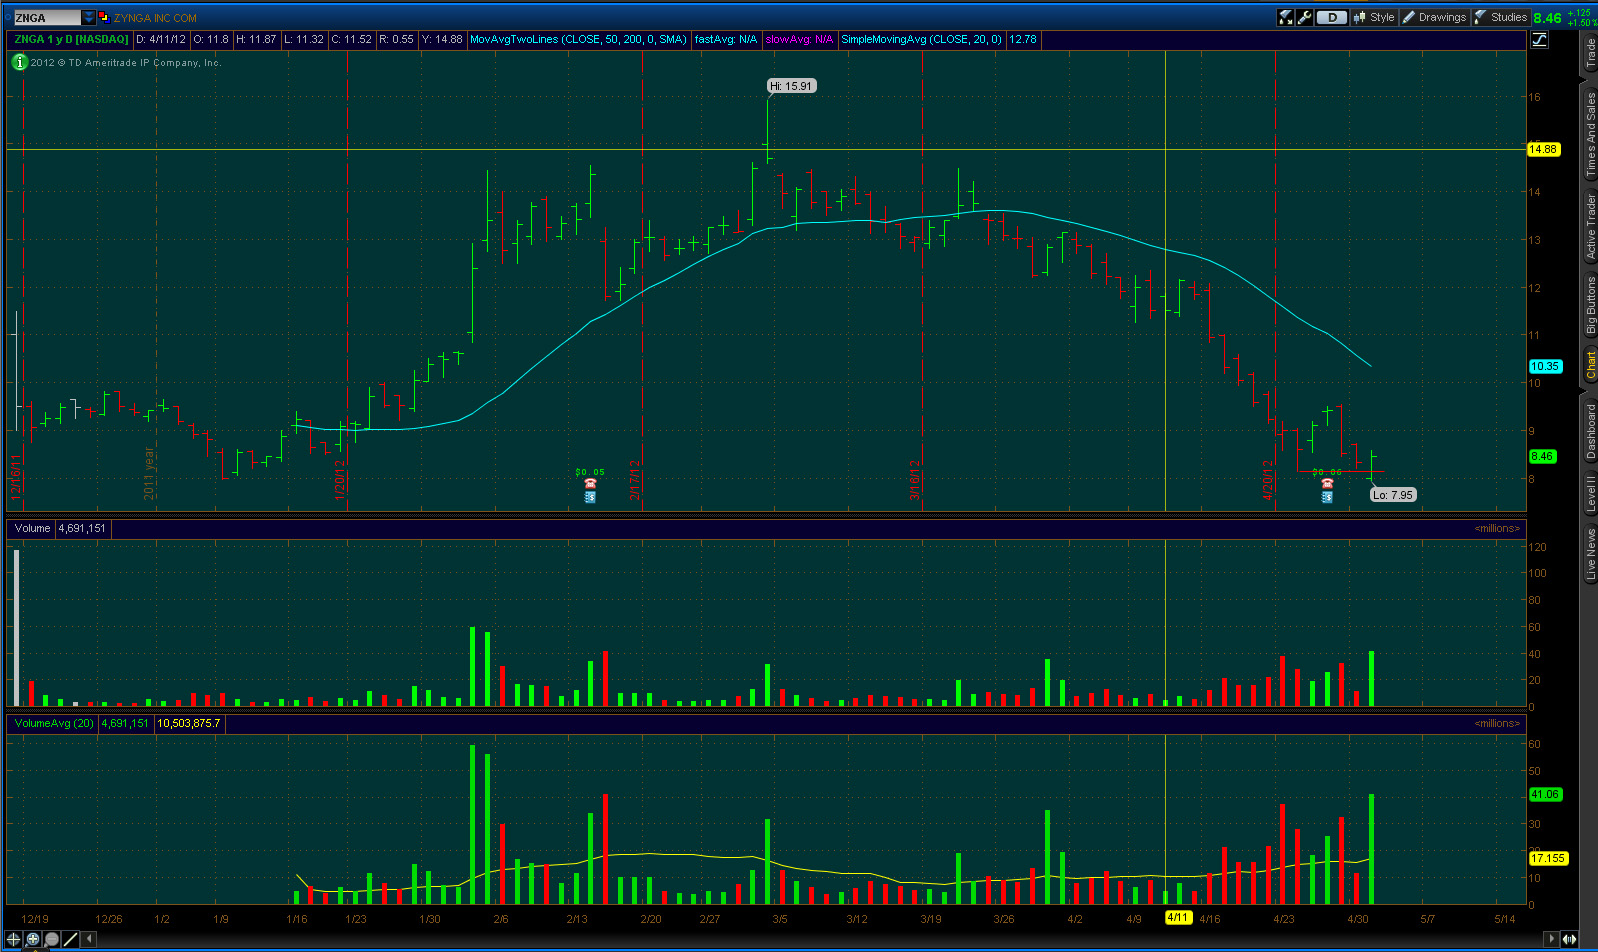Screen dimensions: 1598x952
Task: Click the VolumeAvg (20) panel label
Action: pyautogui.click(x=54, y=723)
